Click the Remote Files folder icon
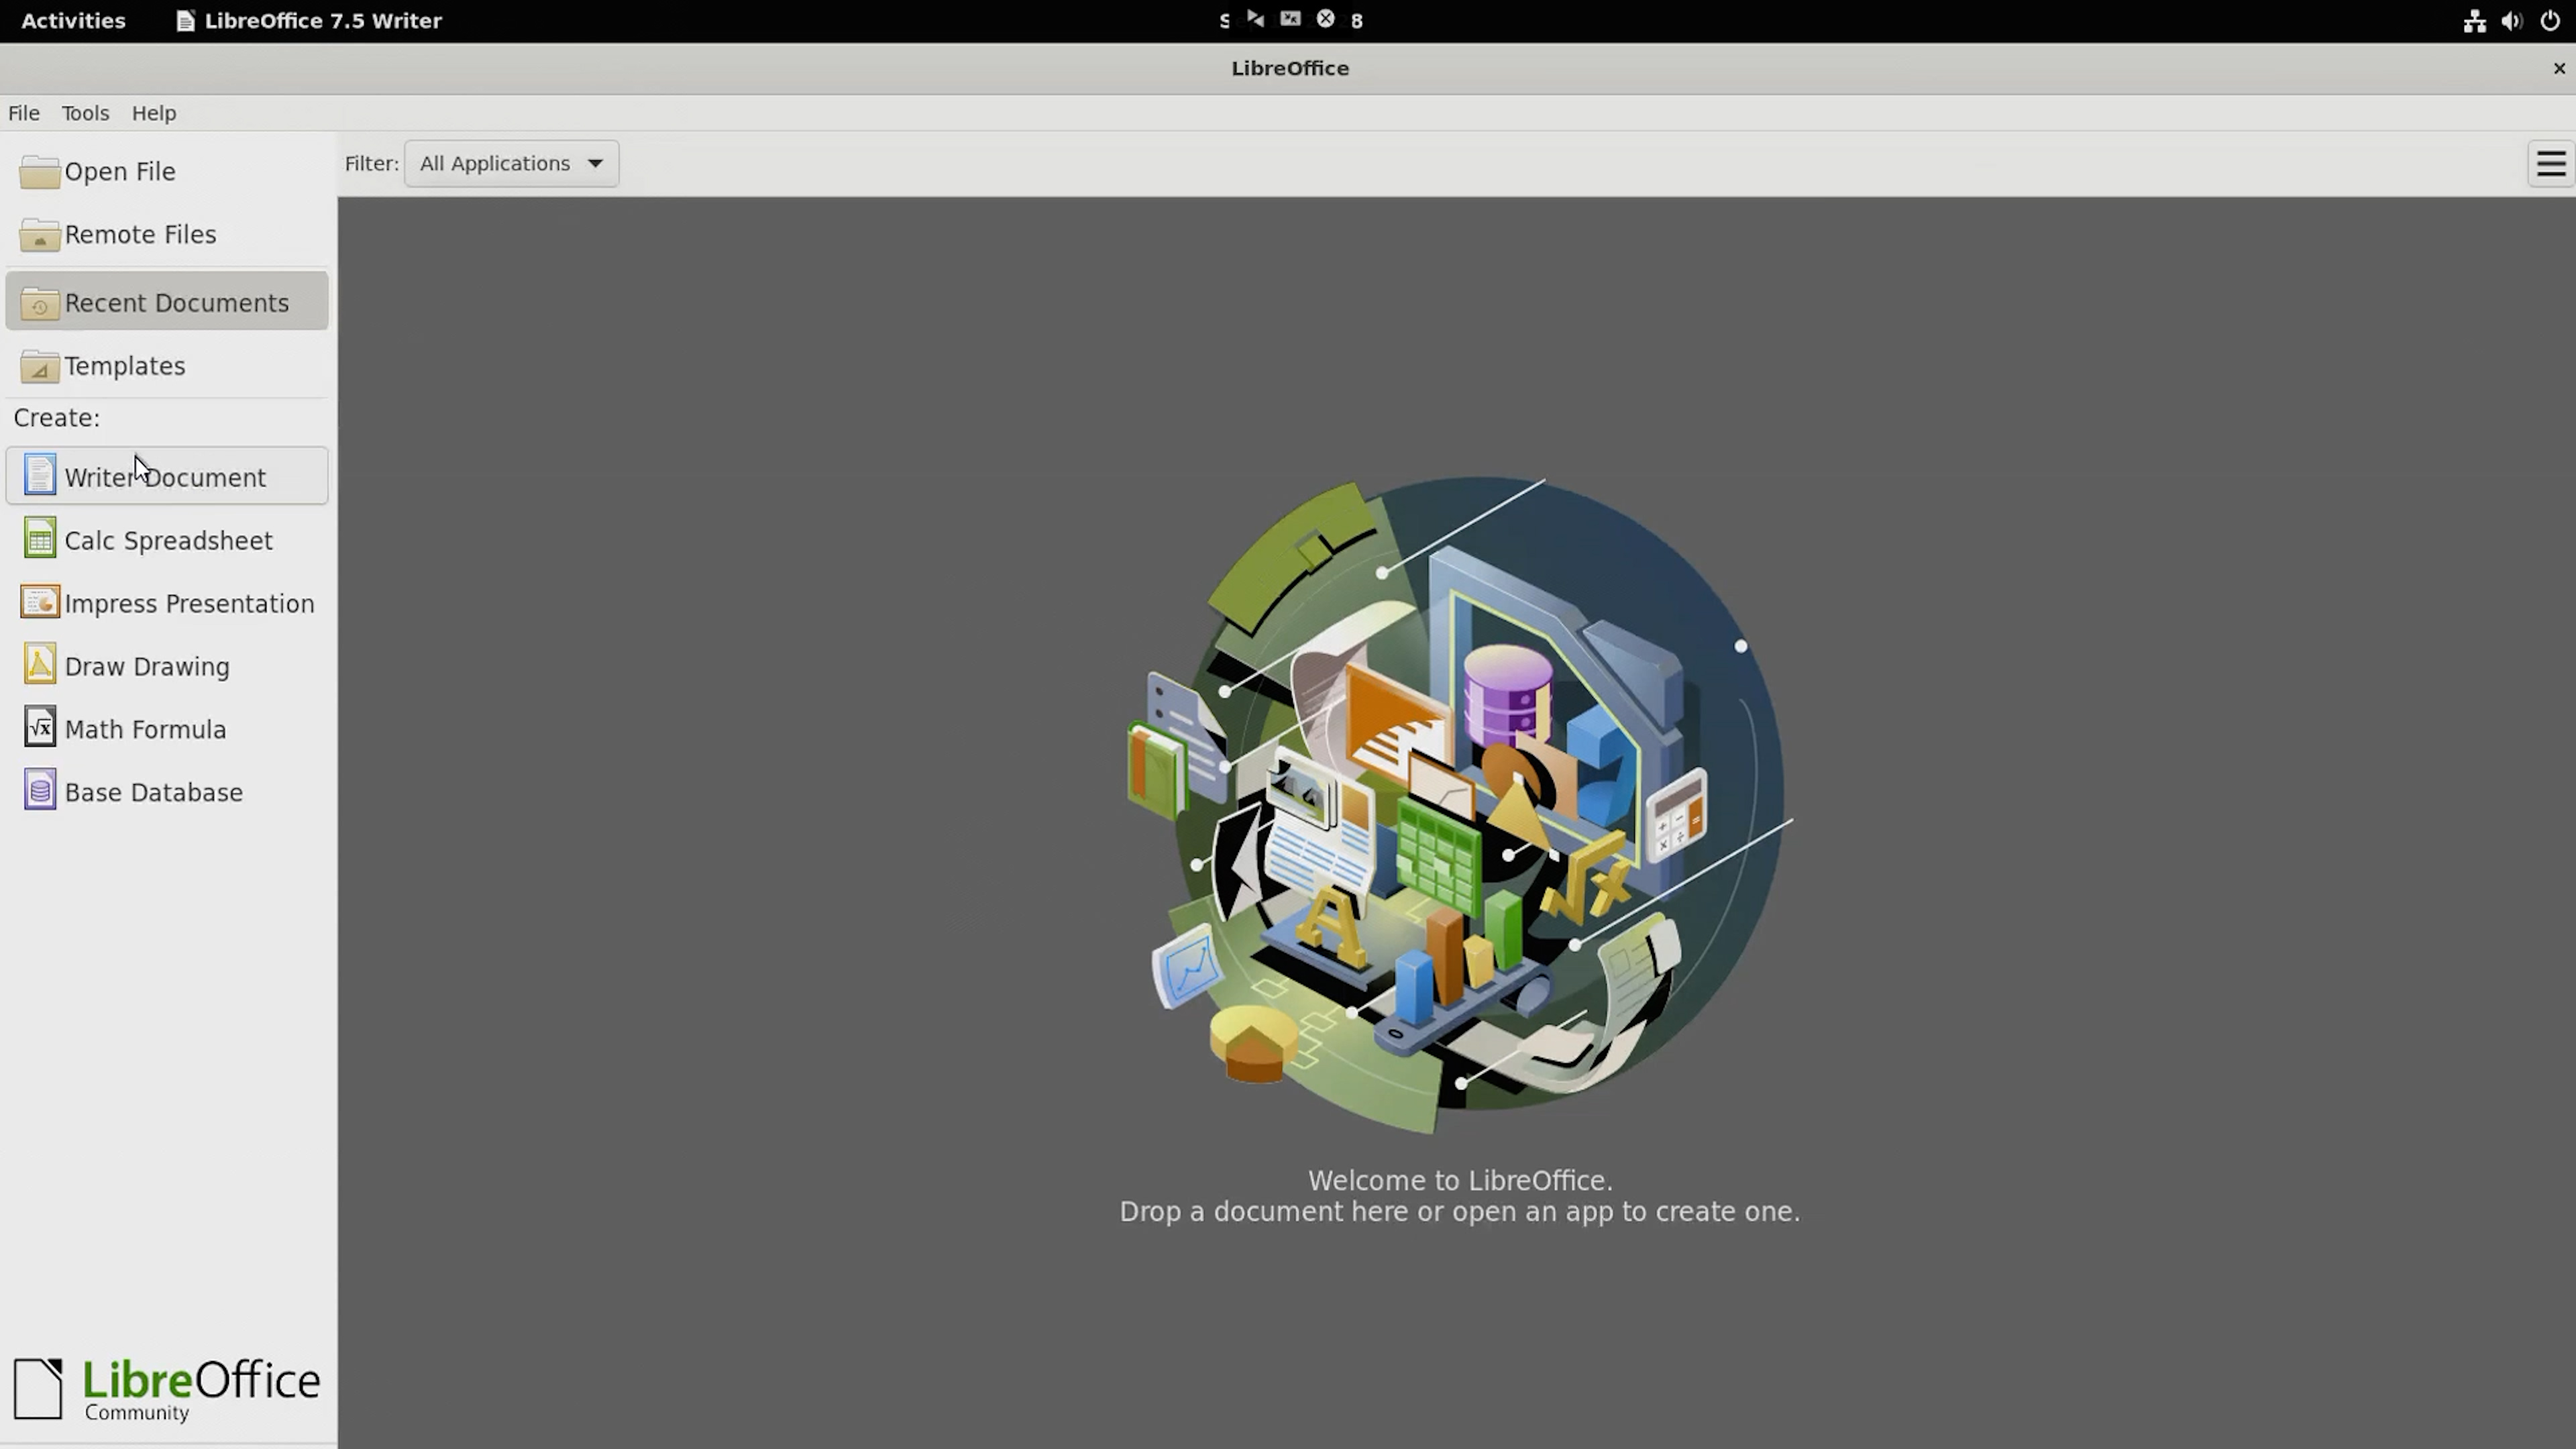This screenshot has width=2576, height=1449. 39,234
